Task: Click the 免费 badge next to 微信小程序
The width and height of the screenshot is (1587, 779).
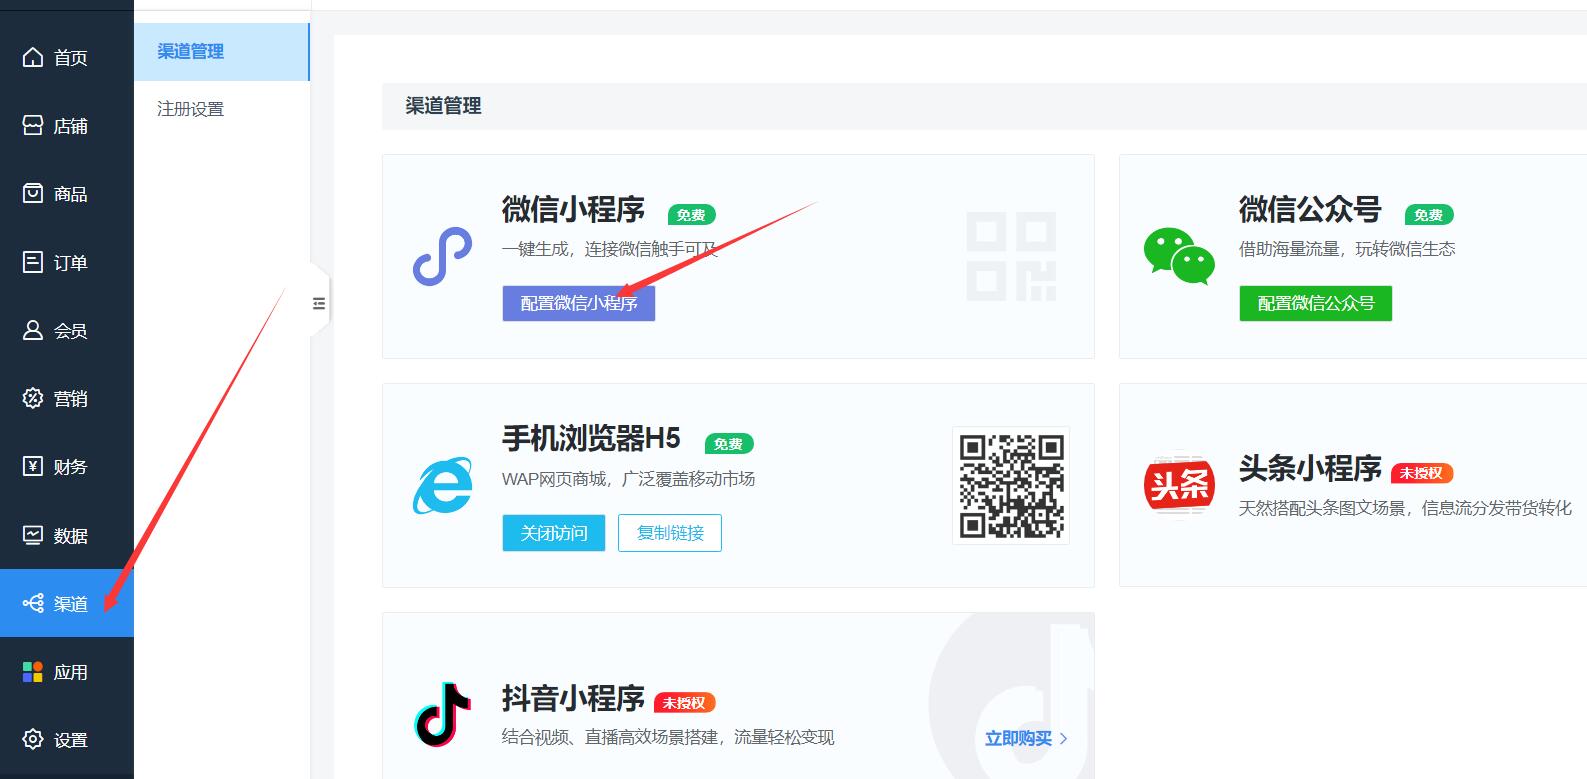Action: pos(691,215)
